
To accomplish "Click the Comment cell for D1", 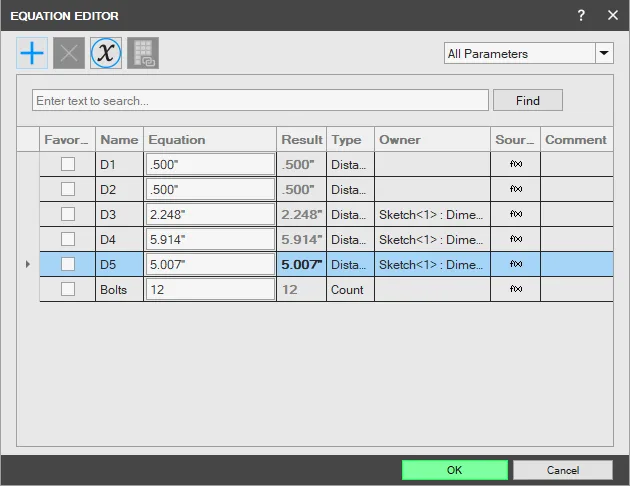I will pyautogui.click(x=577, y=164).
